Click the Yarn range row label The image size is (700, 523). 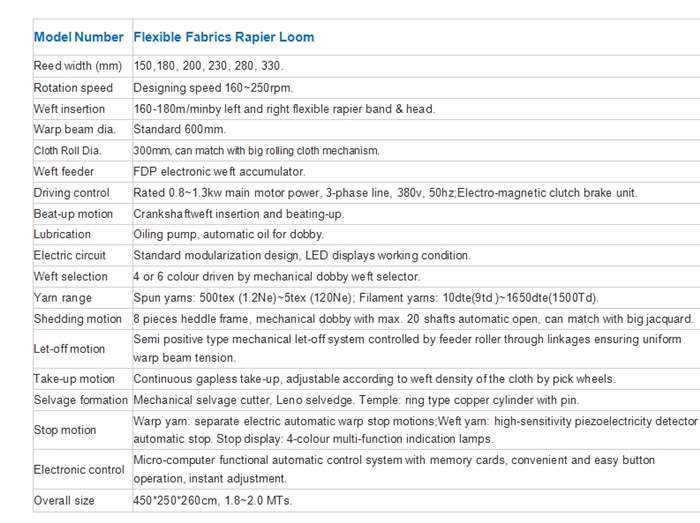tap(63, 298)
